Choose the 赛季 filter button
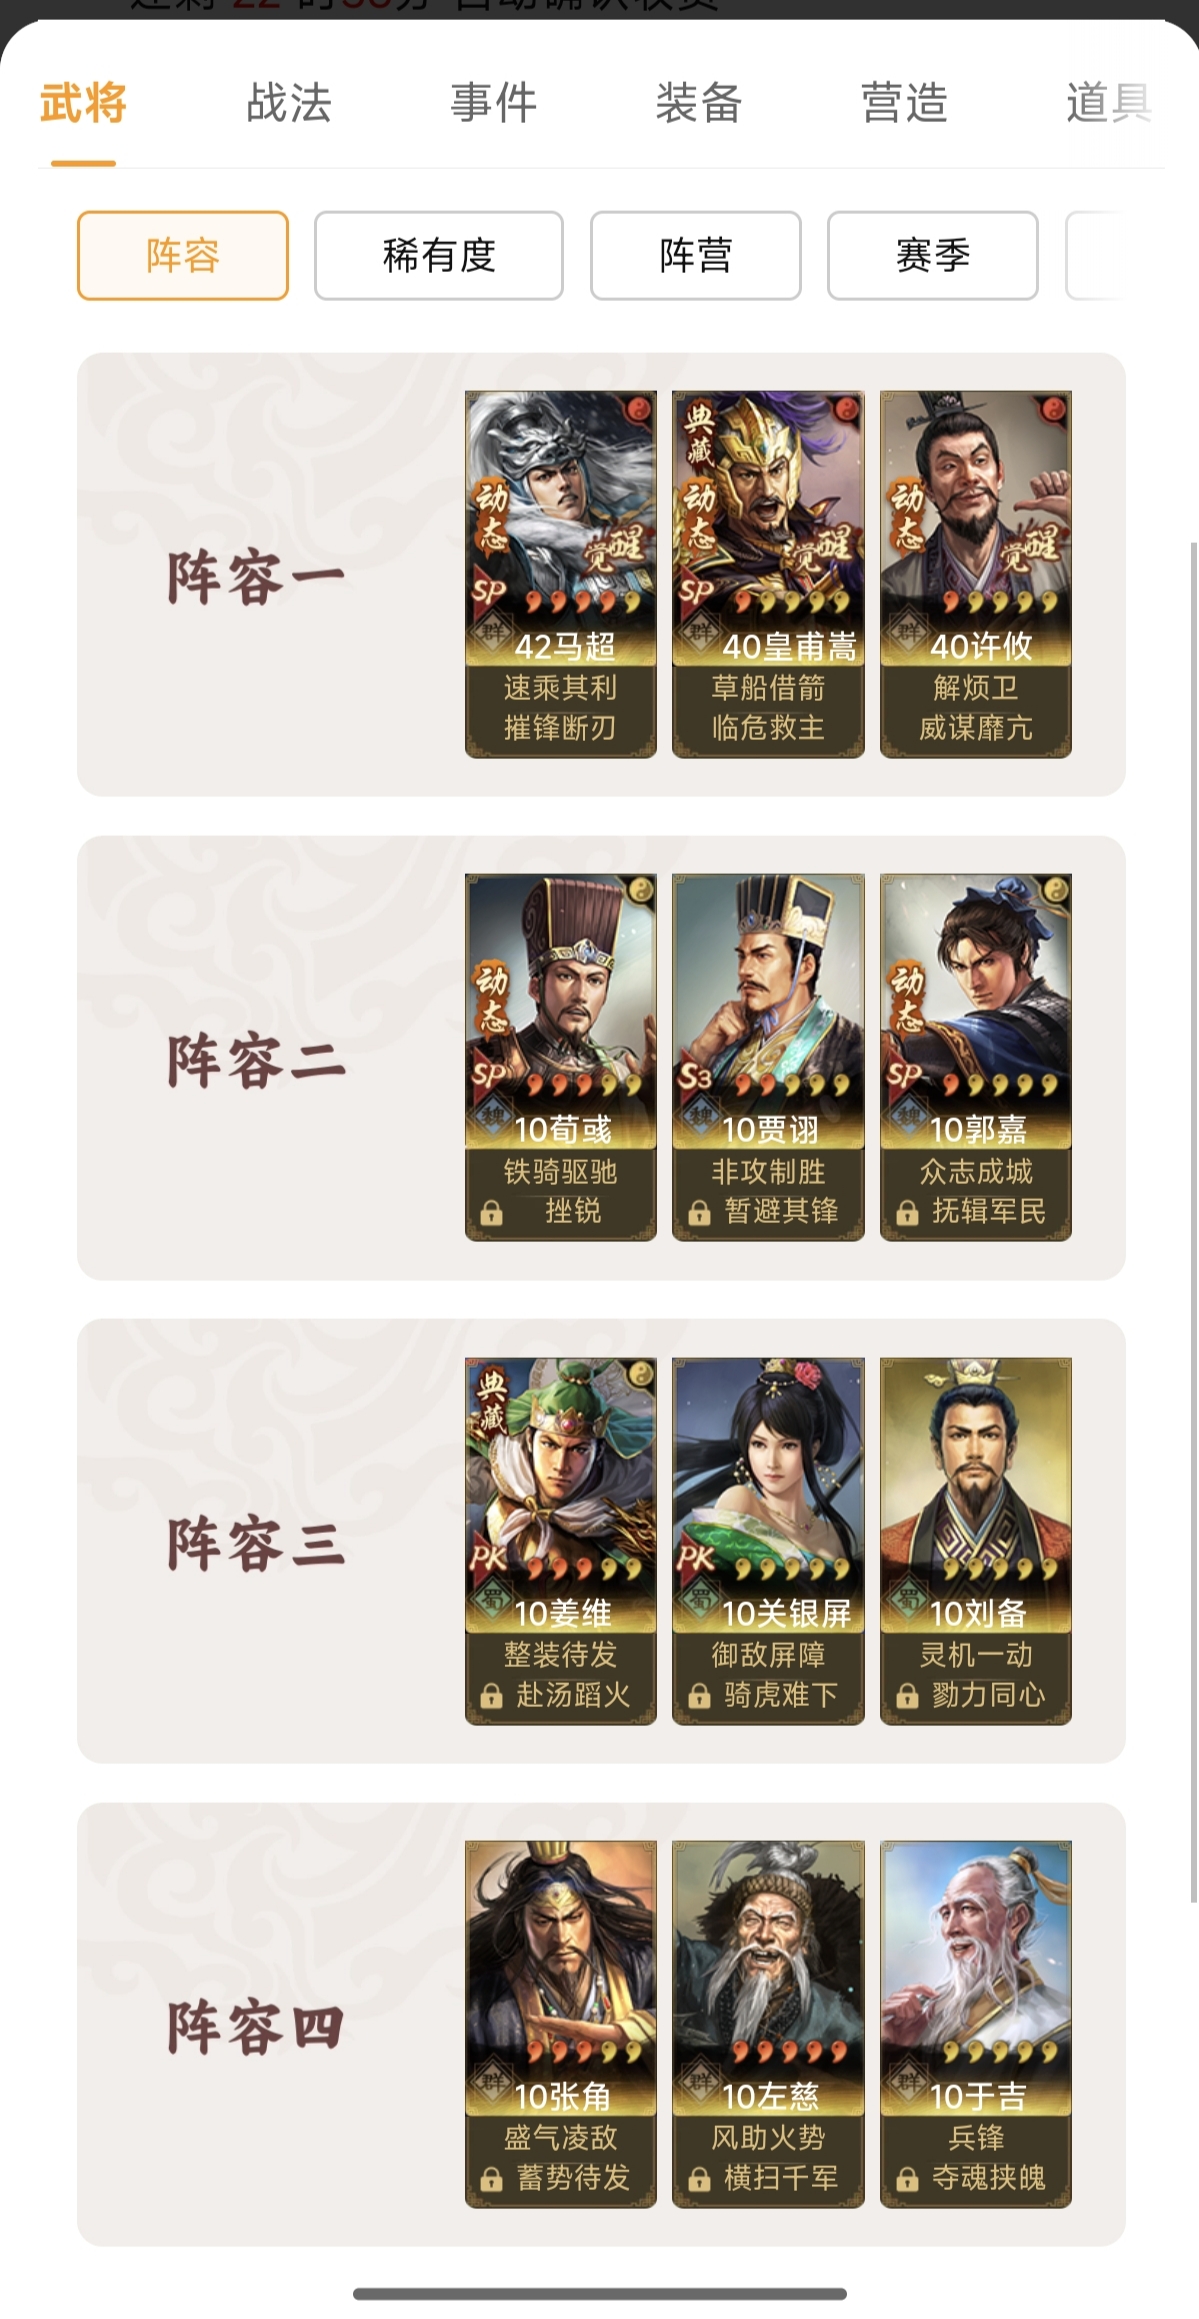 (933, 255)
